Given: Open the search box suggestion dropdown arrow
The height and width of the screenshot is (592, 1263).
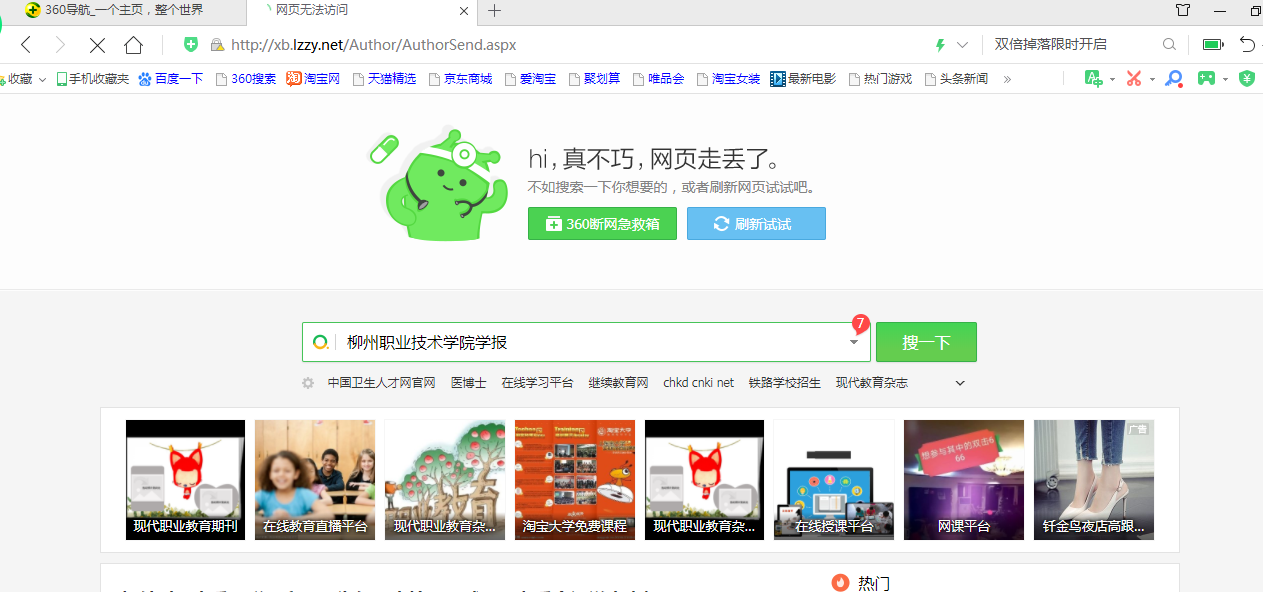Looking at the screenshot, I should click(854, 342).
